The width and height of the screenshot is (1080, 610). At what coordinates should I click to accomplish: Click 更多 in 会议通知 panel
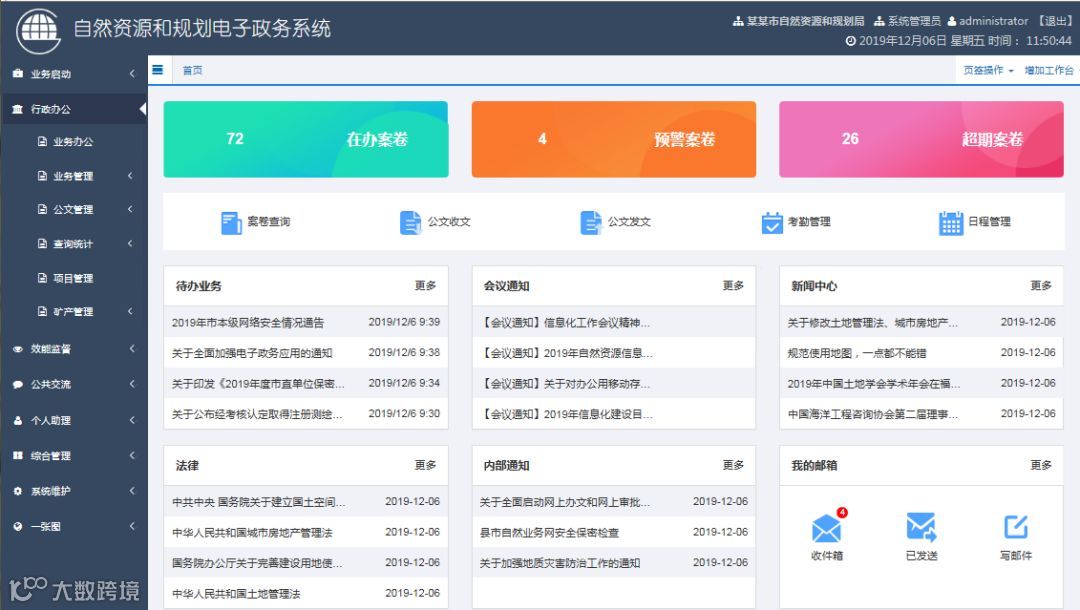point(733,285)
